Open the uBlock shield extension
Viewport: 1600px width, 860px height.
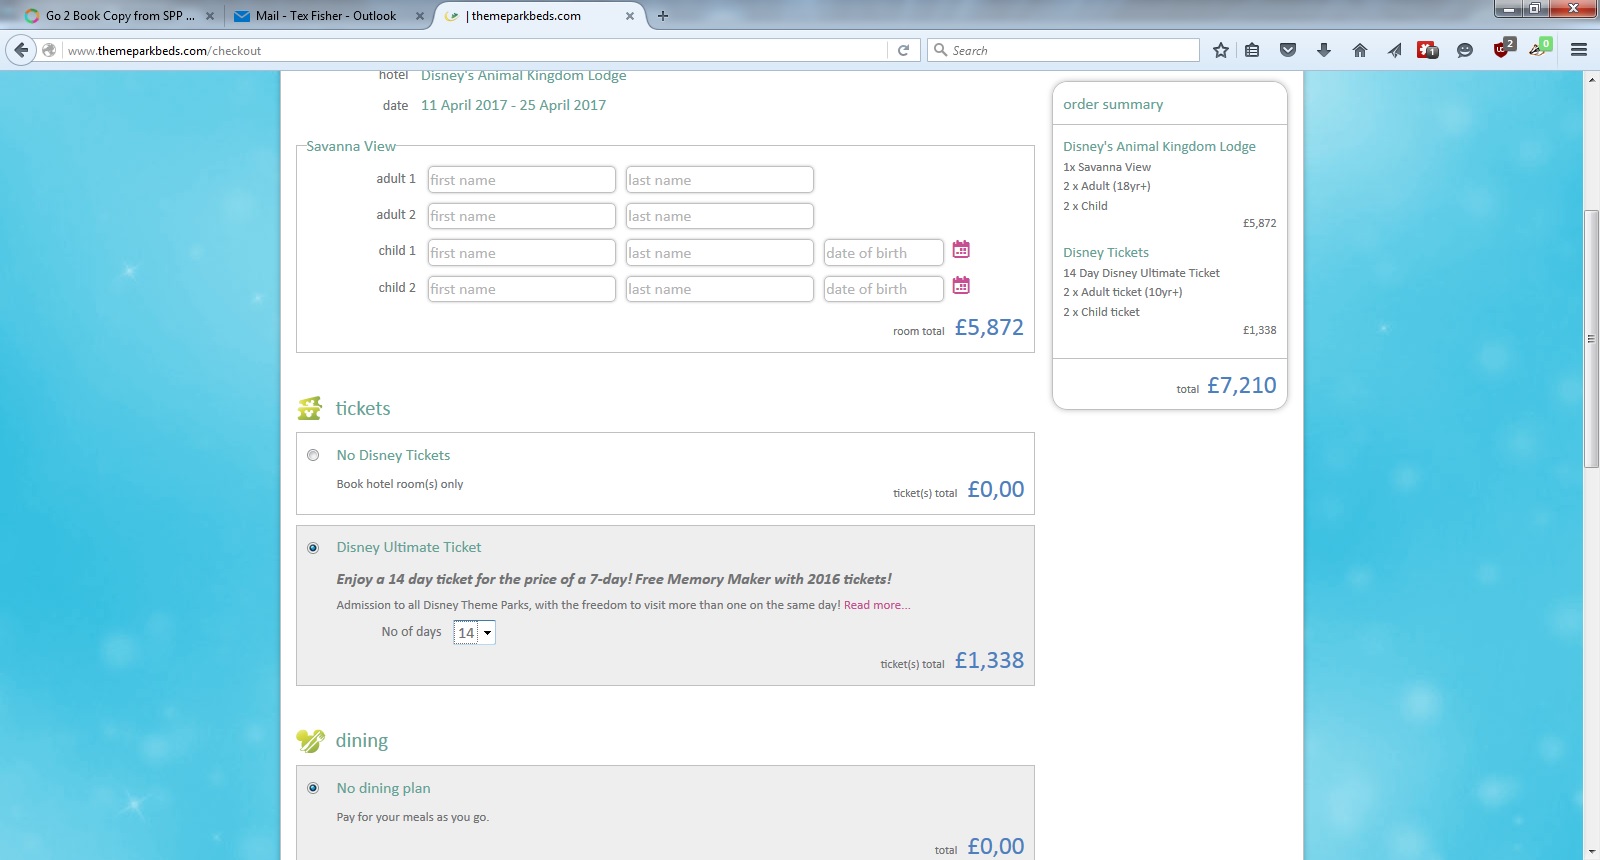1503,48
